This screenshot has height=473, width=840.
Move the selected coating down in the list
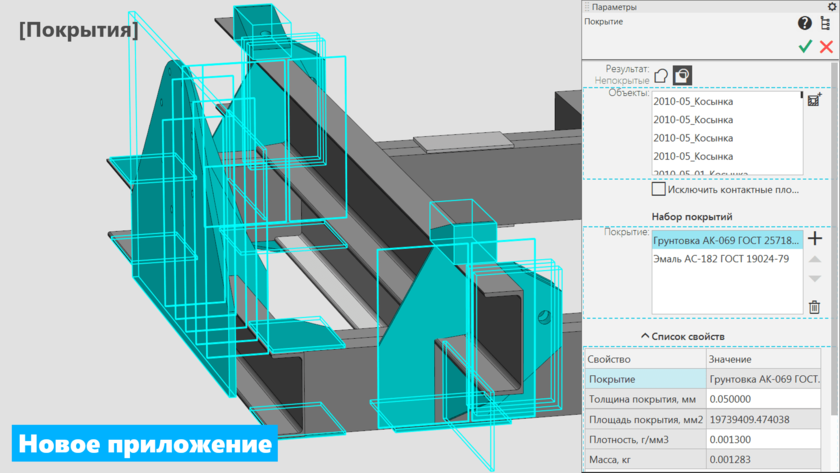click(x=815, y=279)
